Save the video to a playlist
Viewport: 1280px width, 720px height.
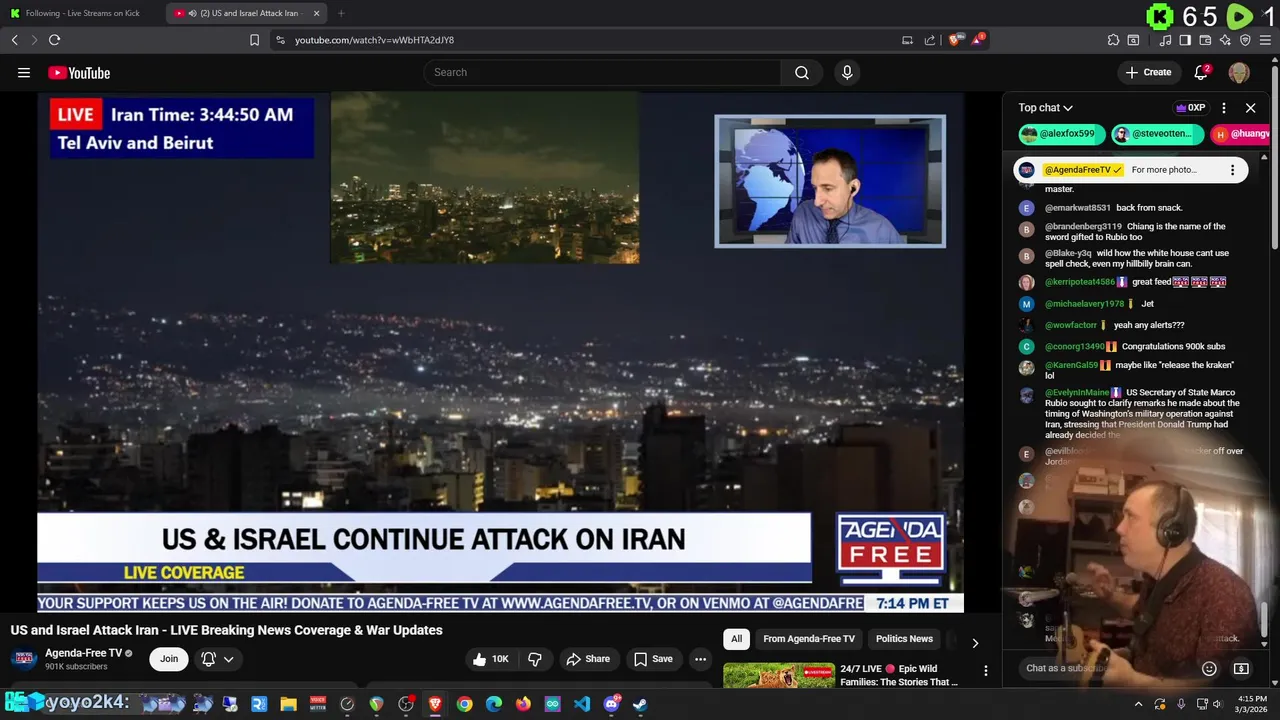pos(653,659)
